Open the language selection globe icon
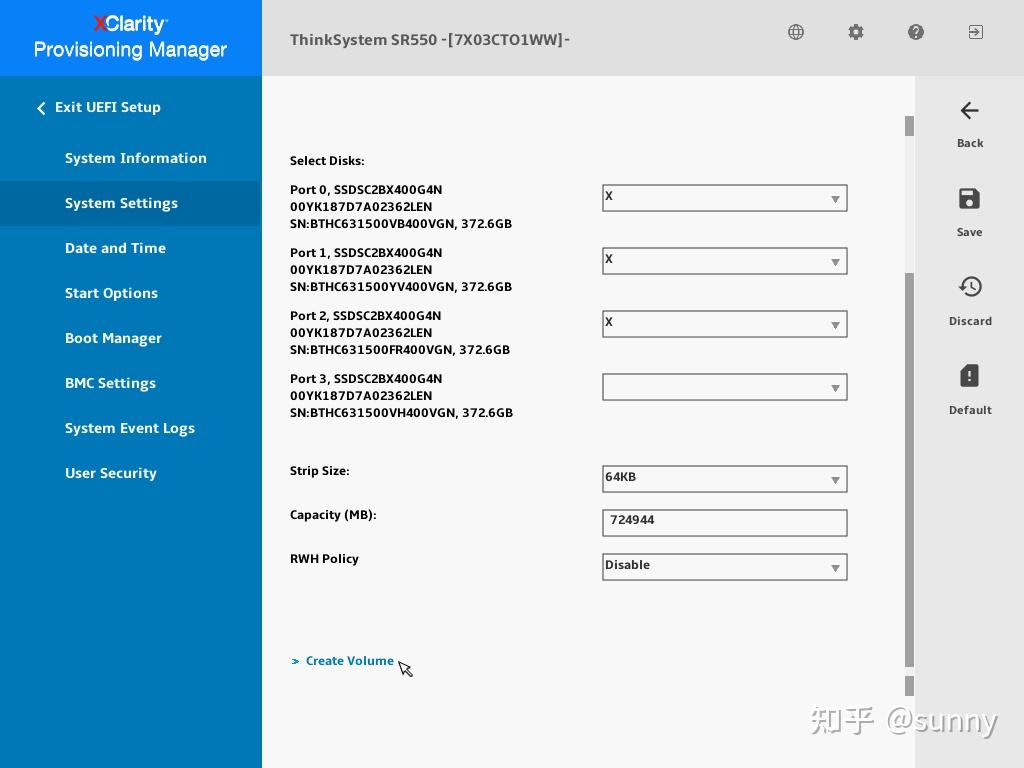Screen dimensions: 1024x768 [x=795, y=32]
